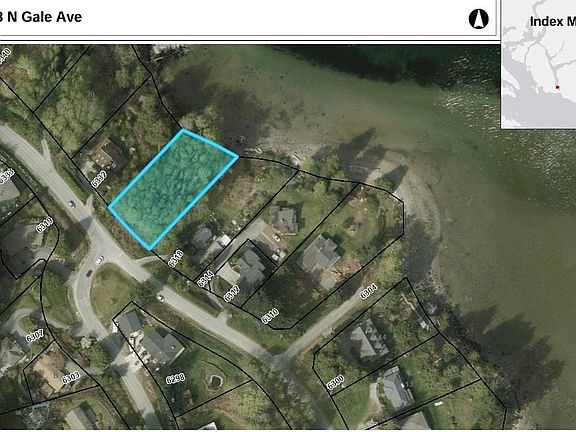Select the 6303 parcel label
The height and width of the screenshot is (432, 576).
pos(71,378)
